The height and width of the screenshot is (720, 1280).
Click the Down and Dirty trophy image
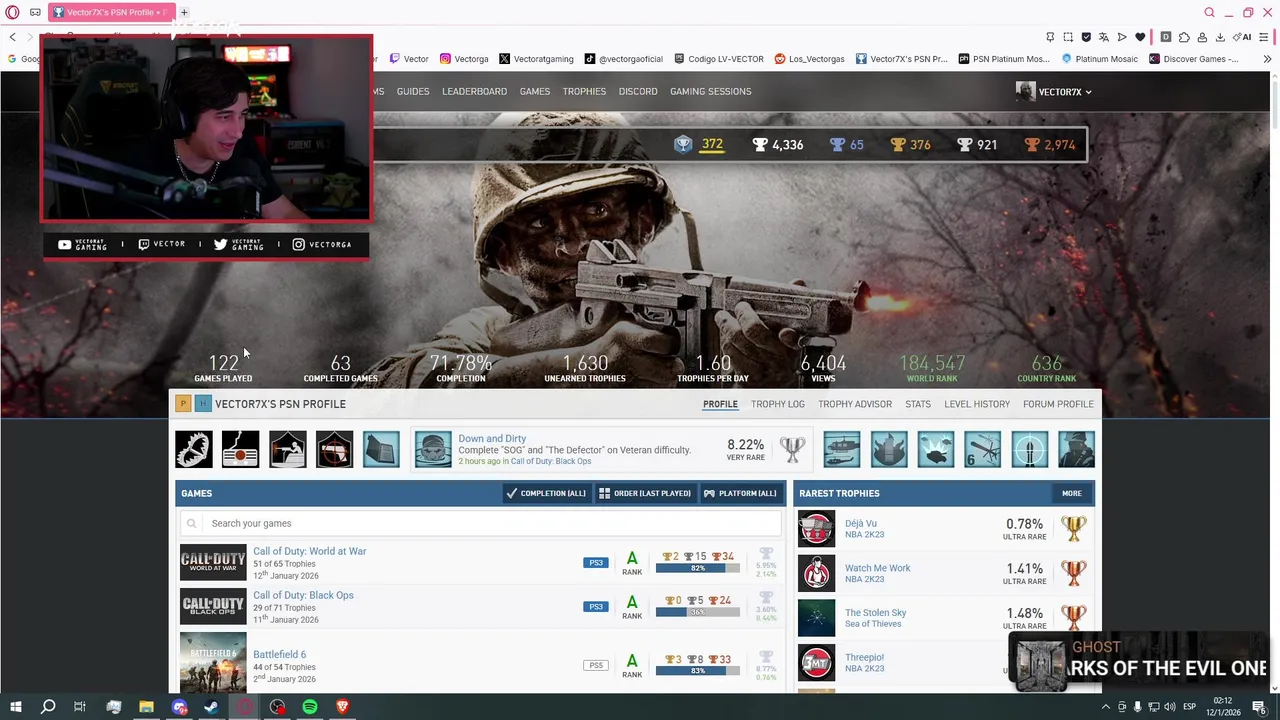tap(433, 449)
